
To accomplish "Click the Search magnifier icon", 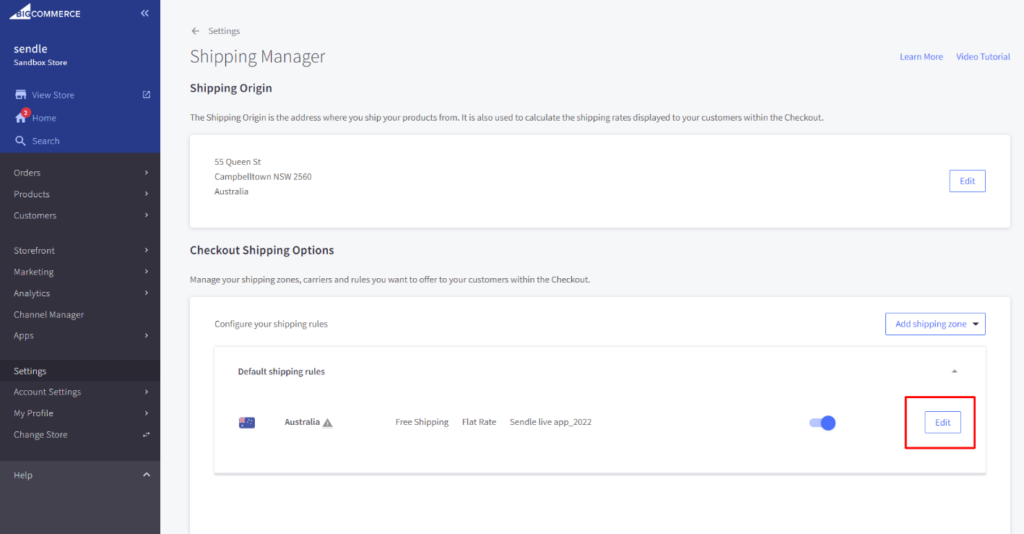I will click(x=20, y=141).
